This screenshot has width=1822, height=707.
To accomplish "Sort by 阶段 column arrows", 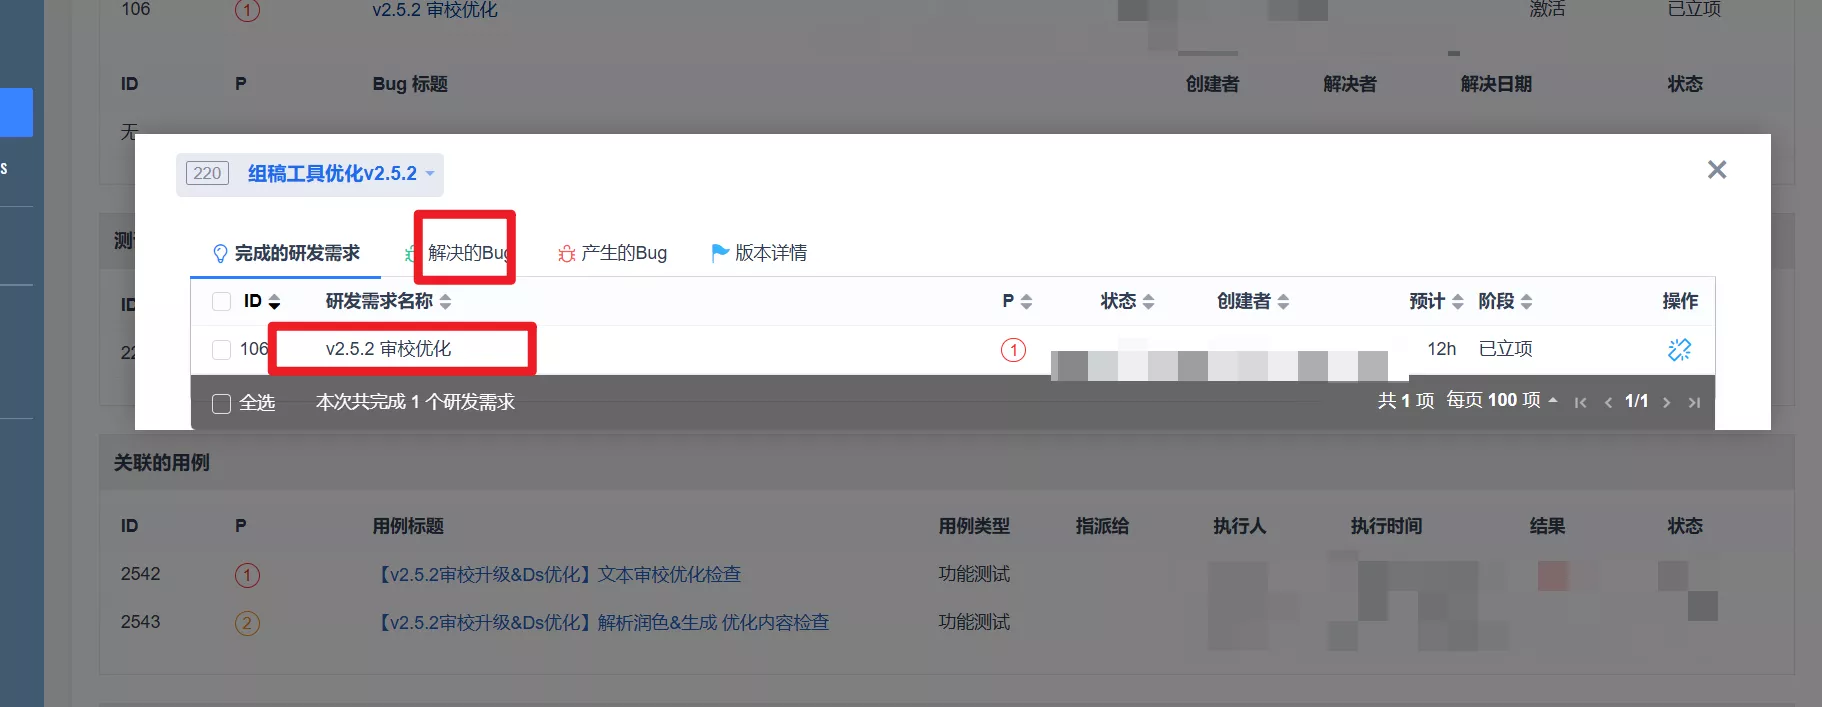I will coord(1526,302).
